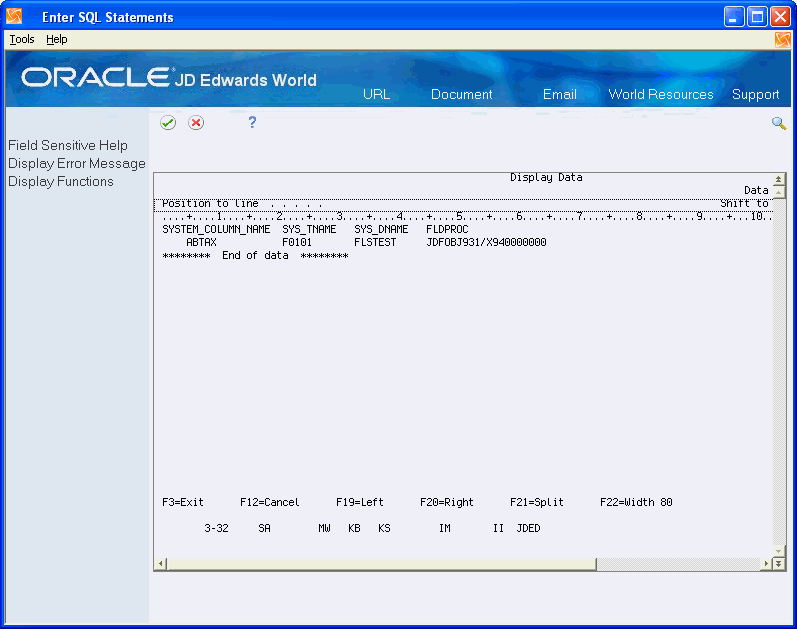The image size is (797, 629).
Task: Maximize the Enter SQL Statements window
Action: pyautogui.click(x=757, y=17)
